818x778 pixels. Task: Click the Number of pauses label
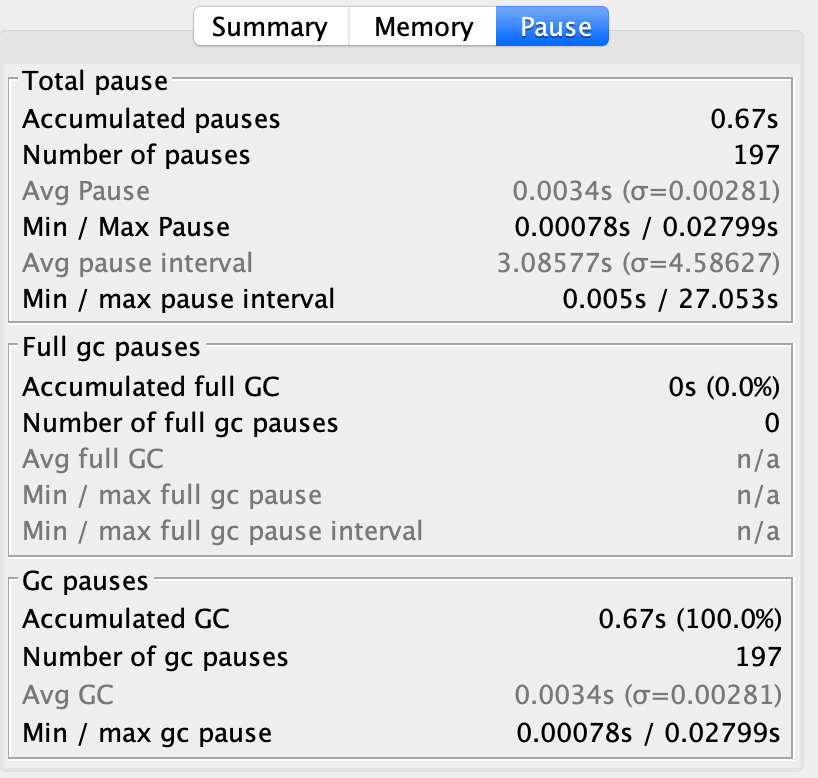click(x=136, y=155)
